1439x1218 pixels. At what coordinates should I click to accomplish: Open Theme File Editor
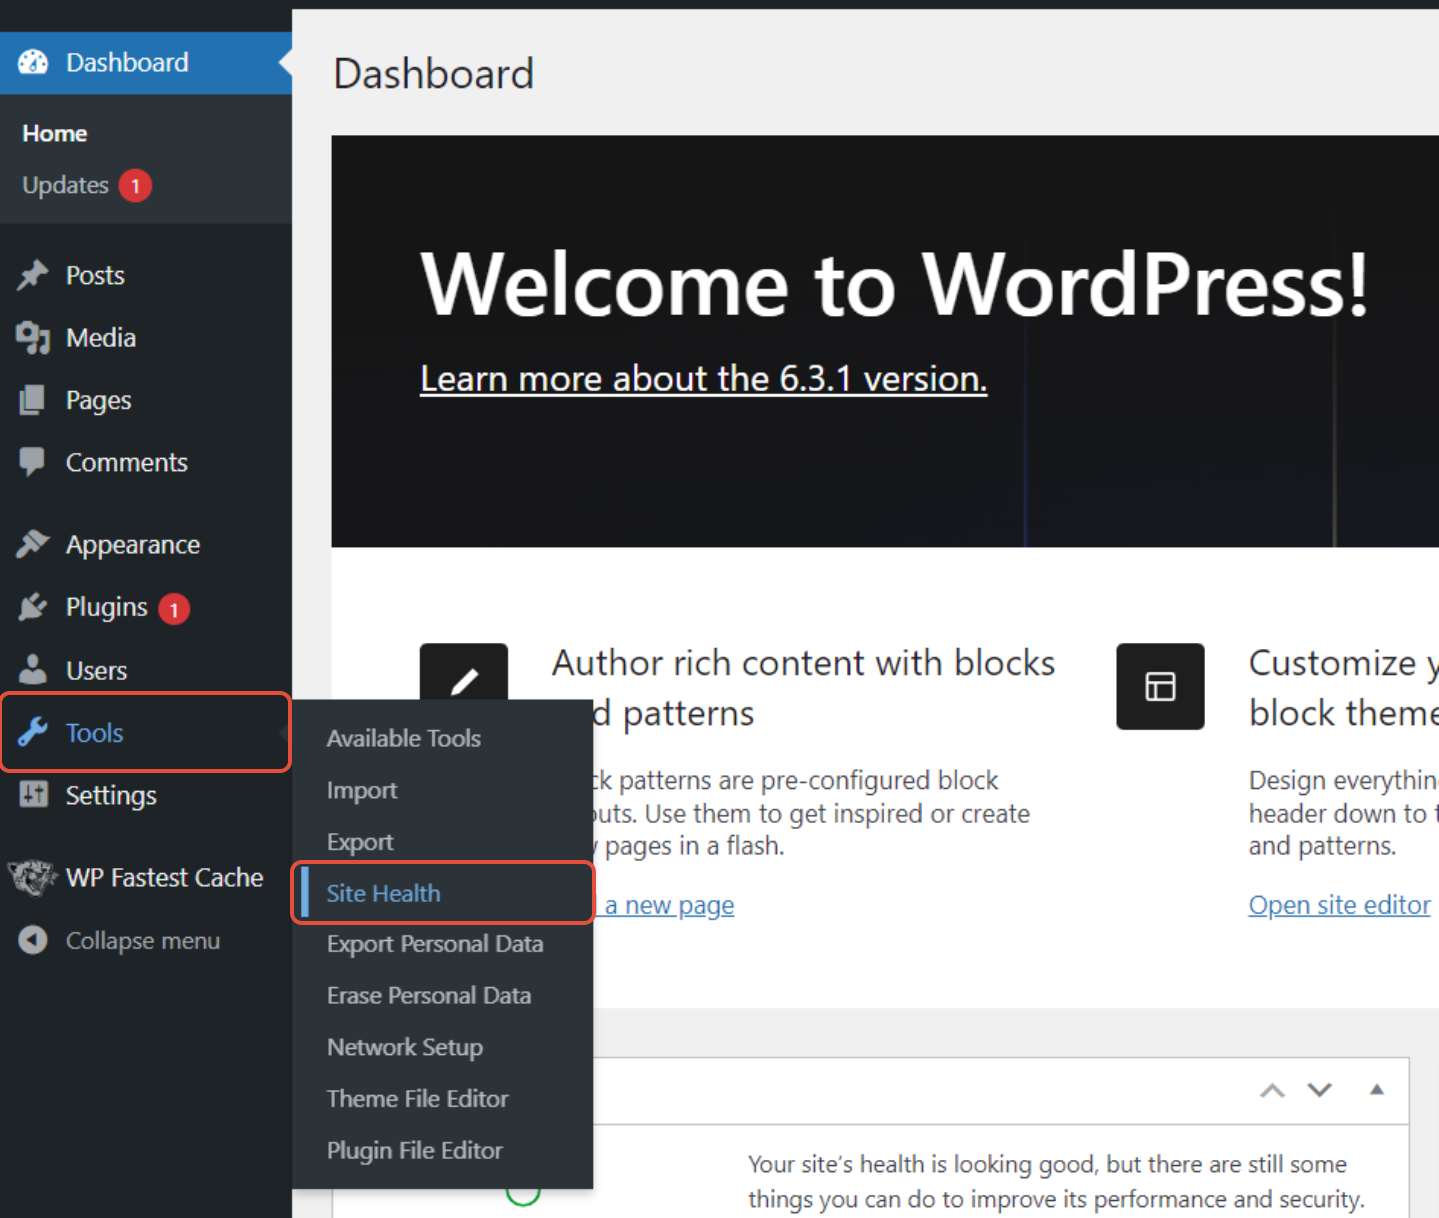tap(418, 1098)
